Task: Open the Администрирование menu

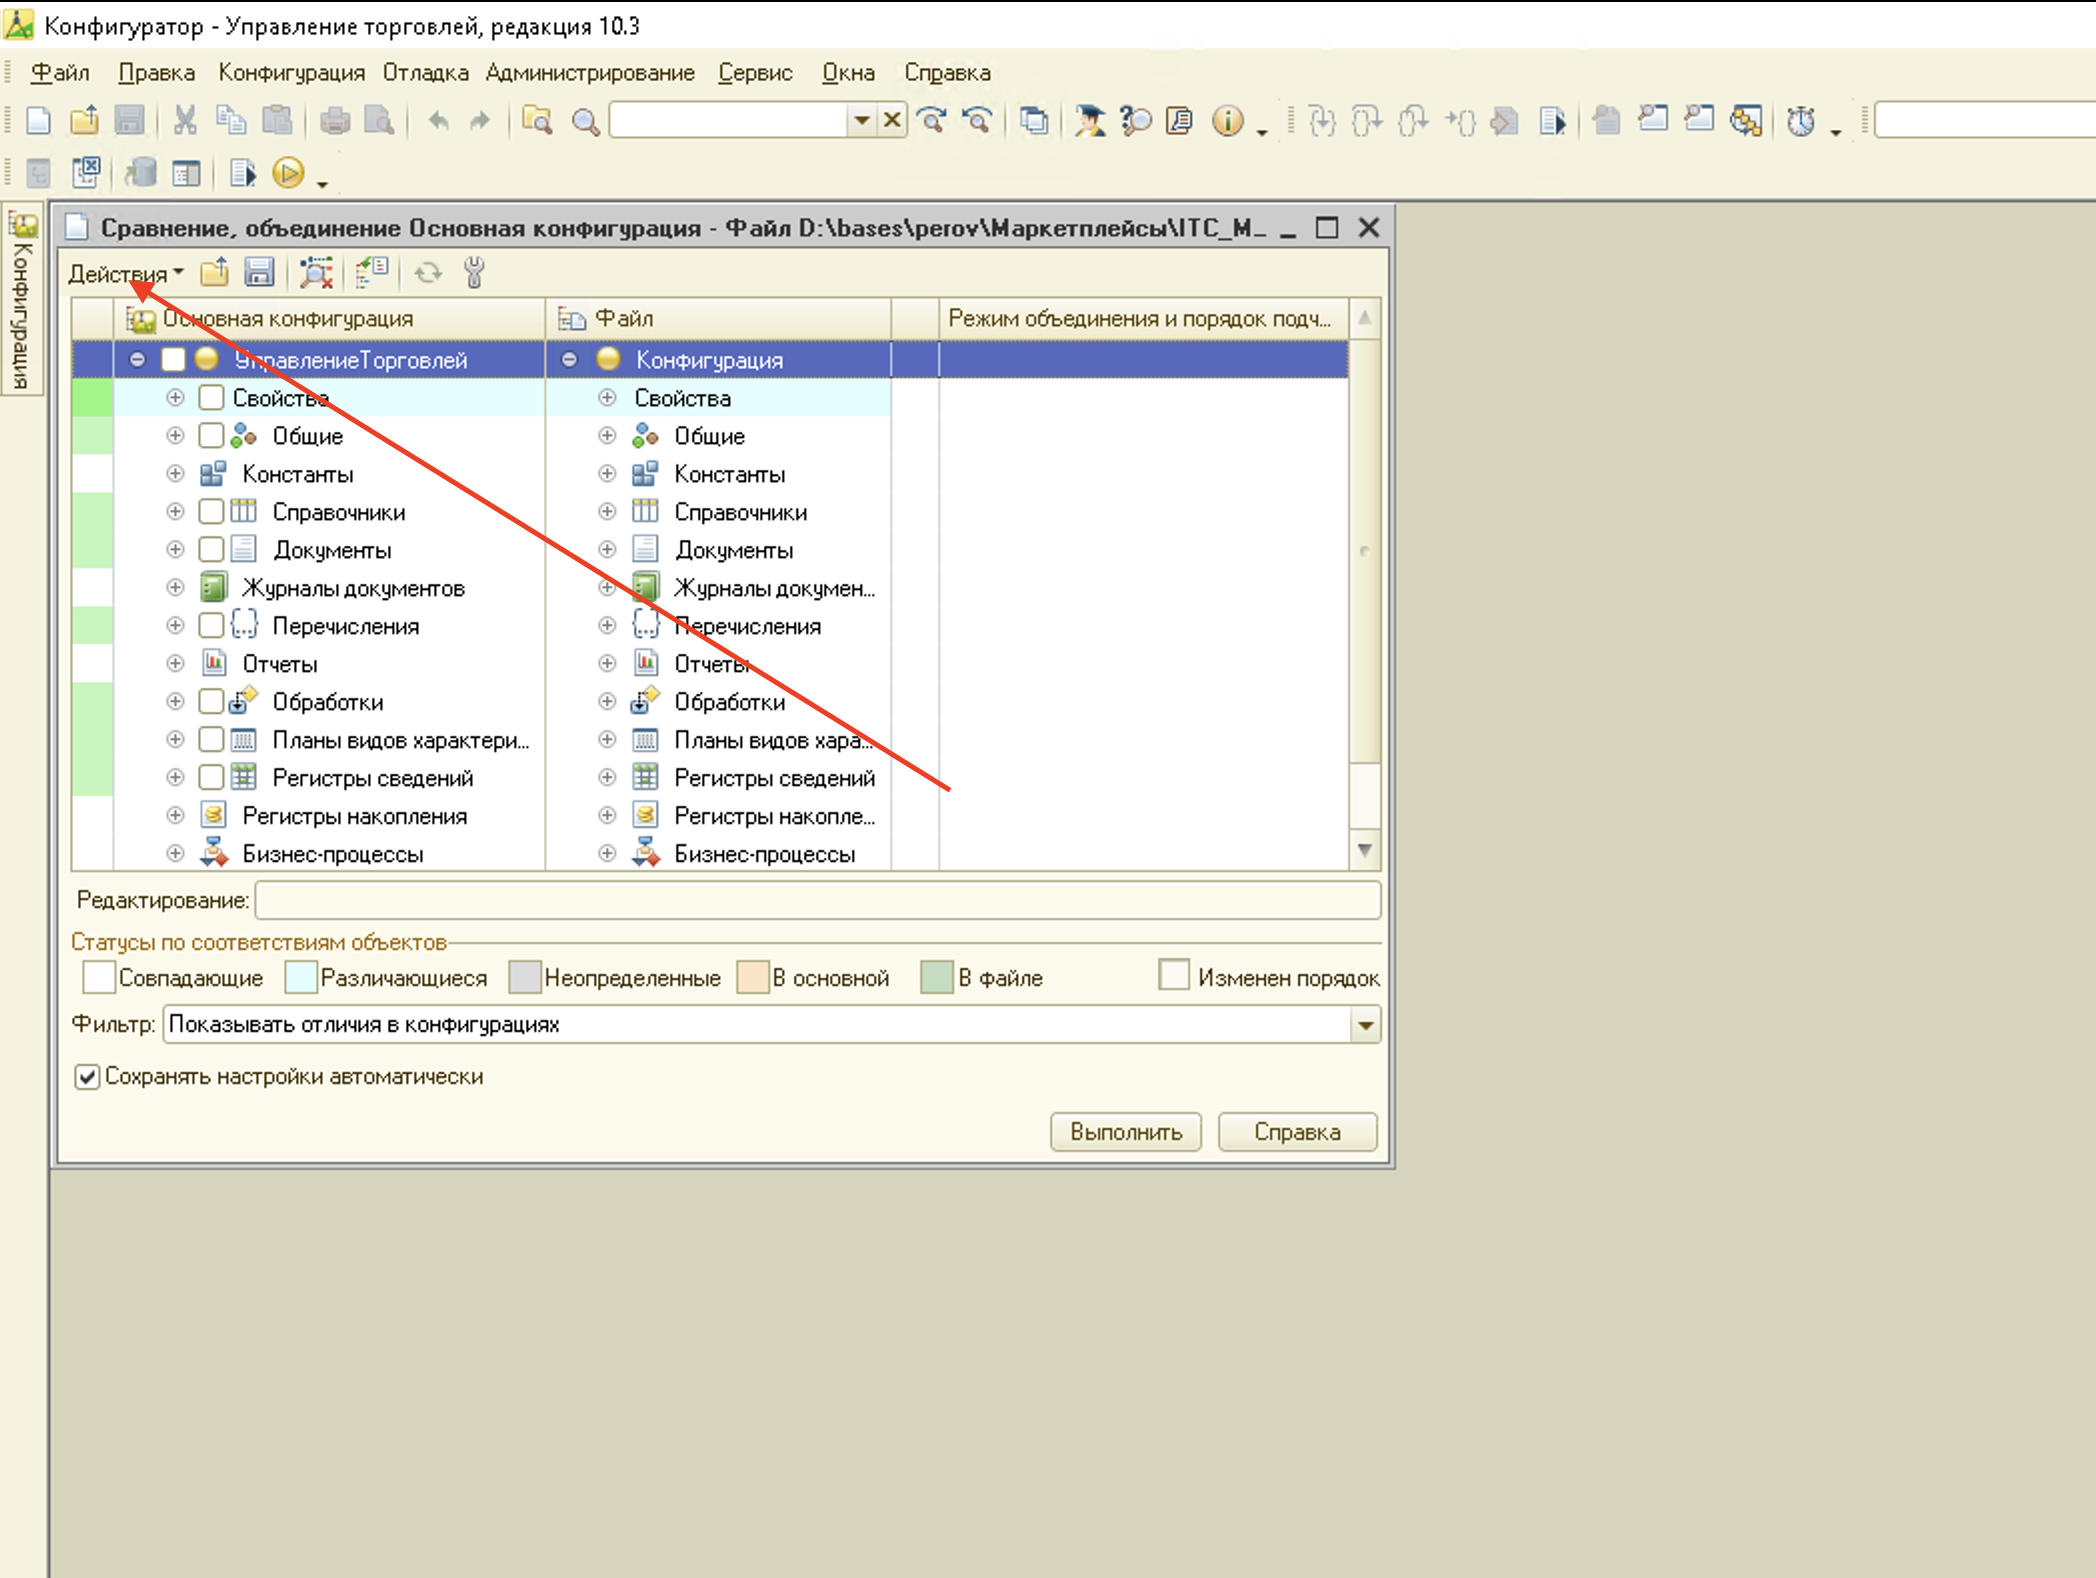Action: coord(590,73)
